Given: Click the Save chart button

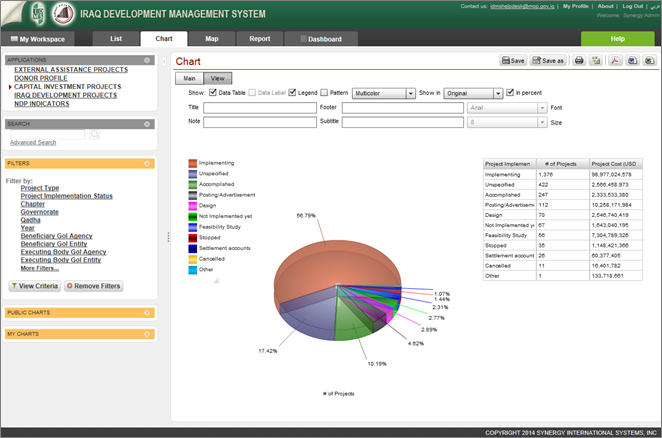Looking at the screenshot, I should (513, 60).
